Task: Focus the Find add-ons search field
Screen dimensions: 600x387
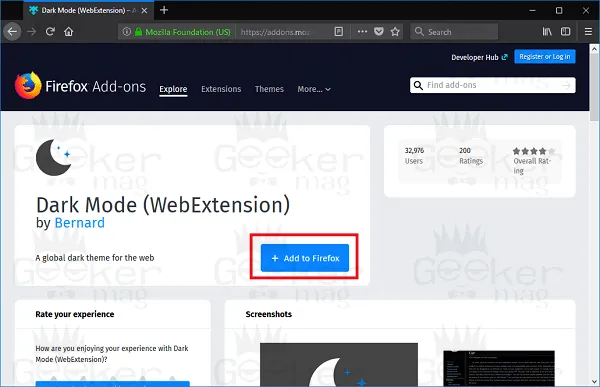Action: tap(492, 85)
